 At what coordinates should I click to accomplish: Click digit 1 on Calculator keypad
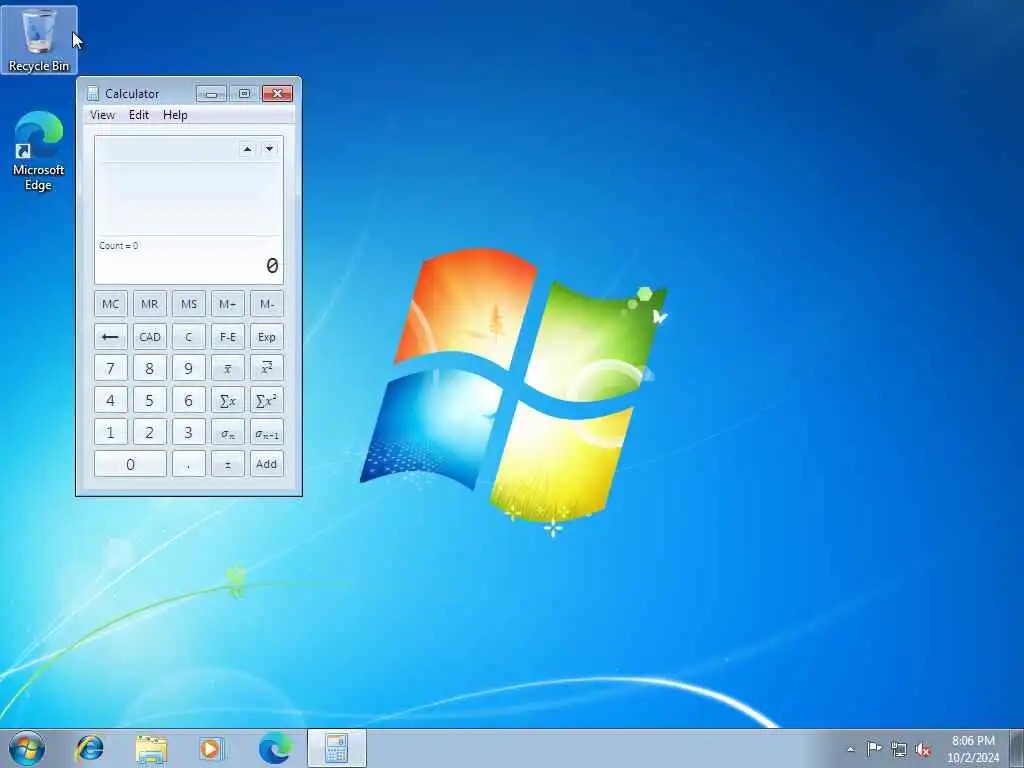pos(110,432)
